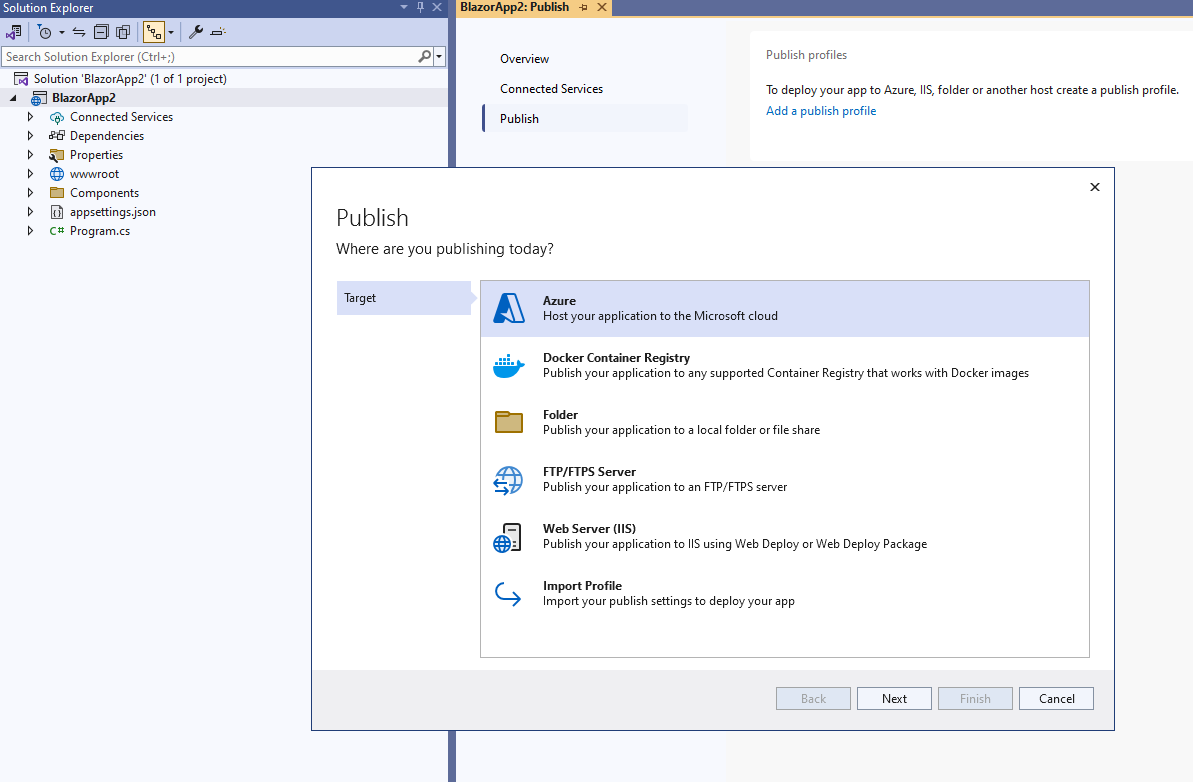Select the BlazorApp2 project row

click(x=224, y=97)
